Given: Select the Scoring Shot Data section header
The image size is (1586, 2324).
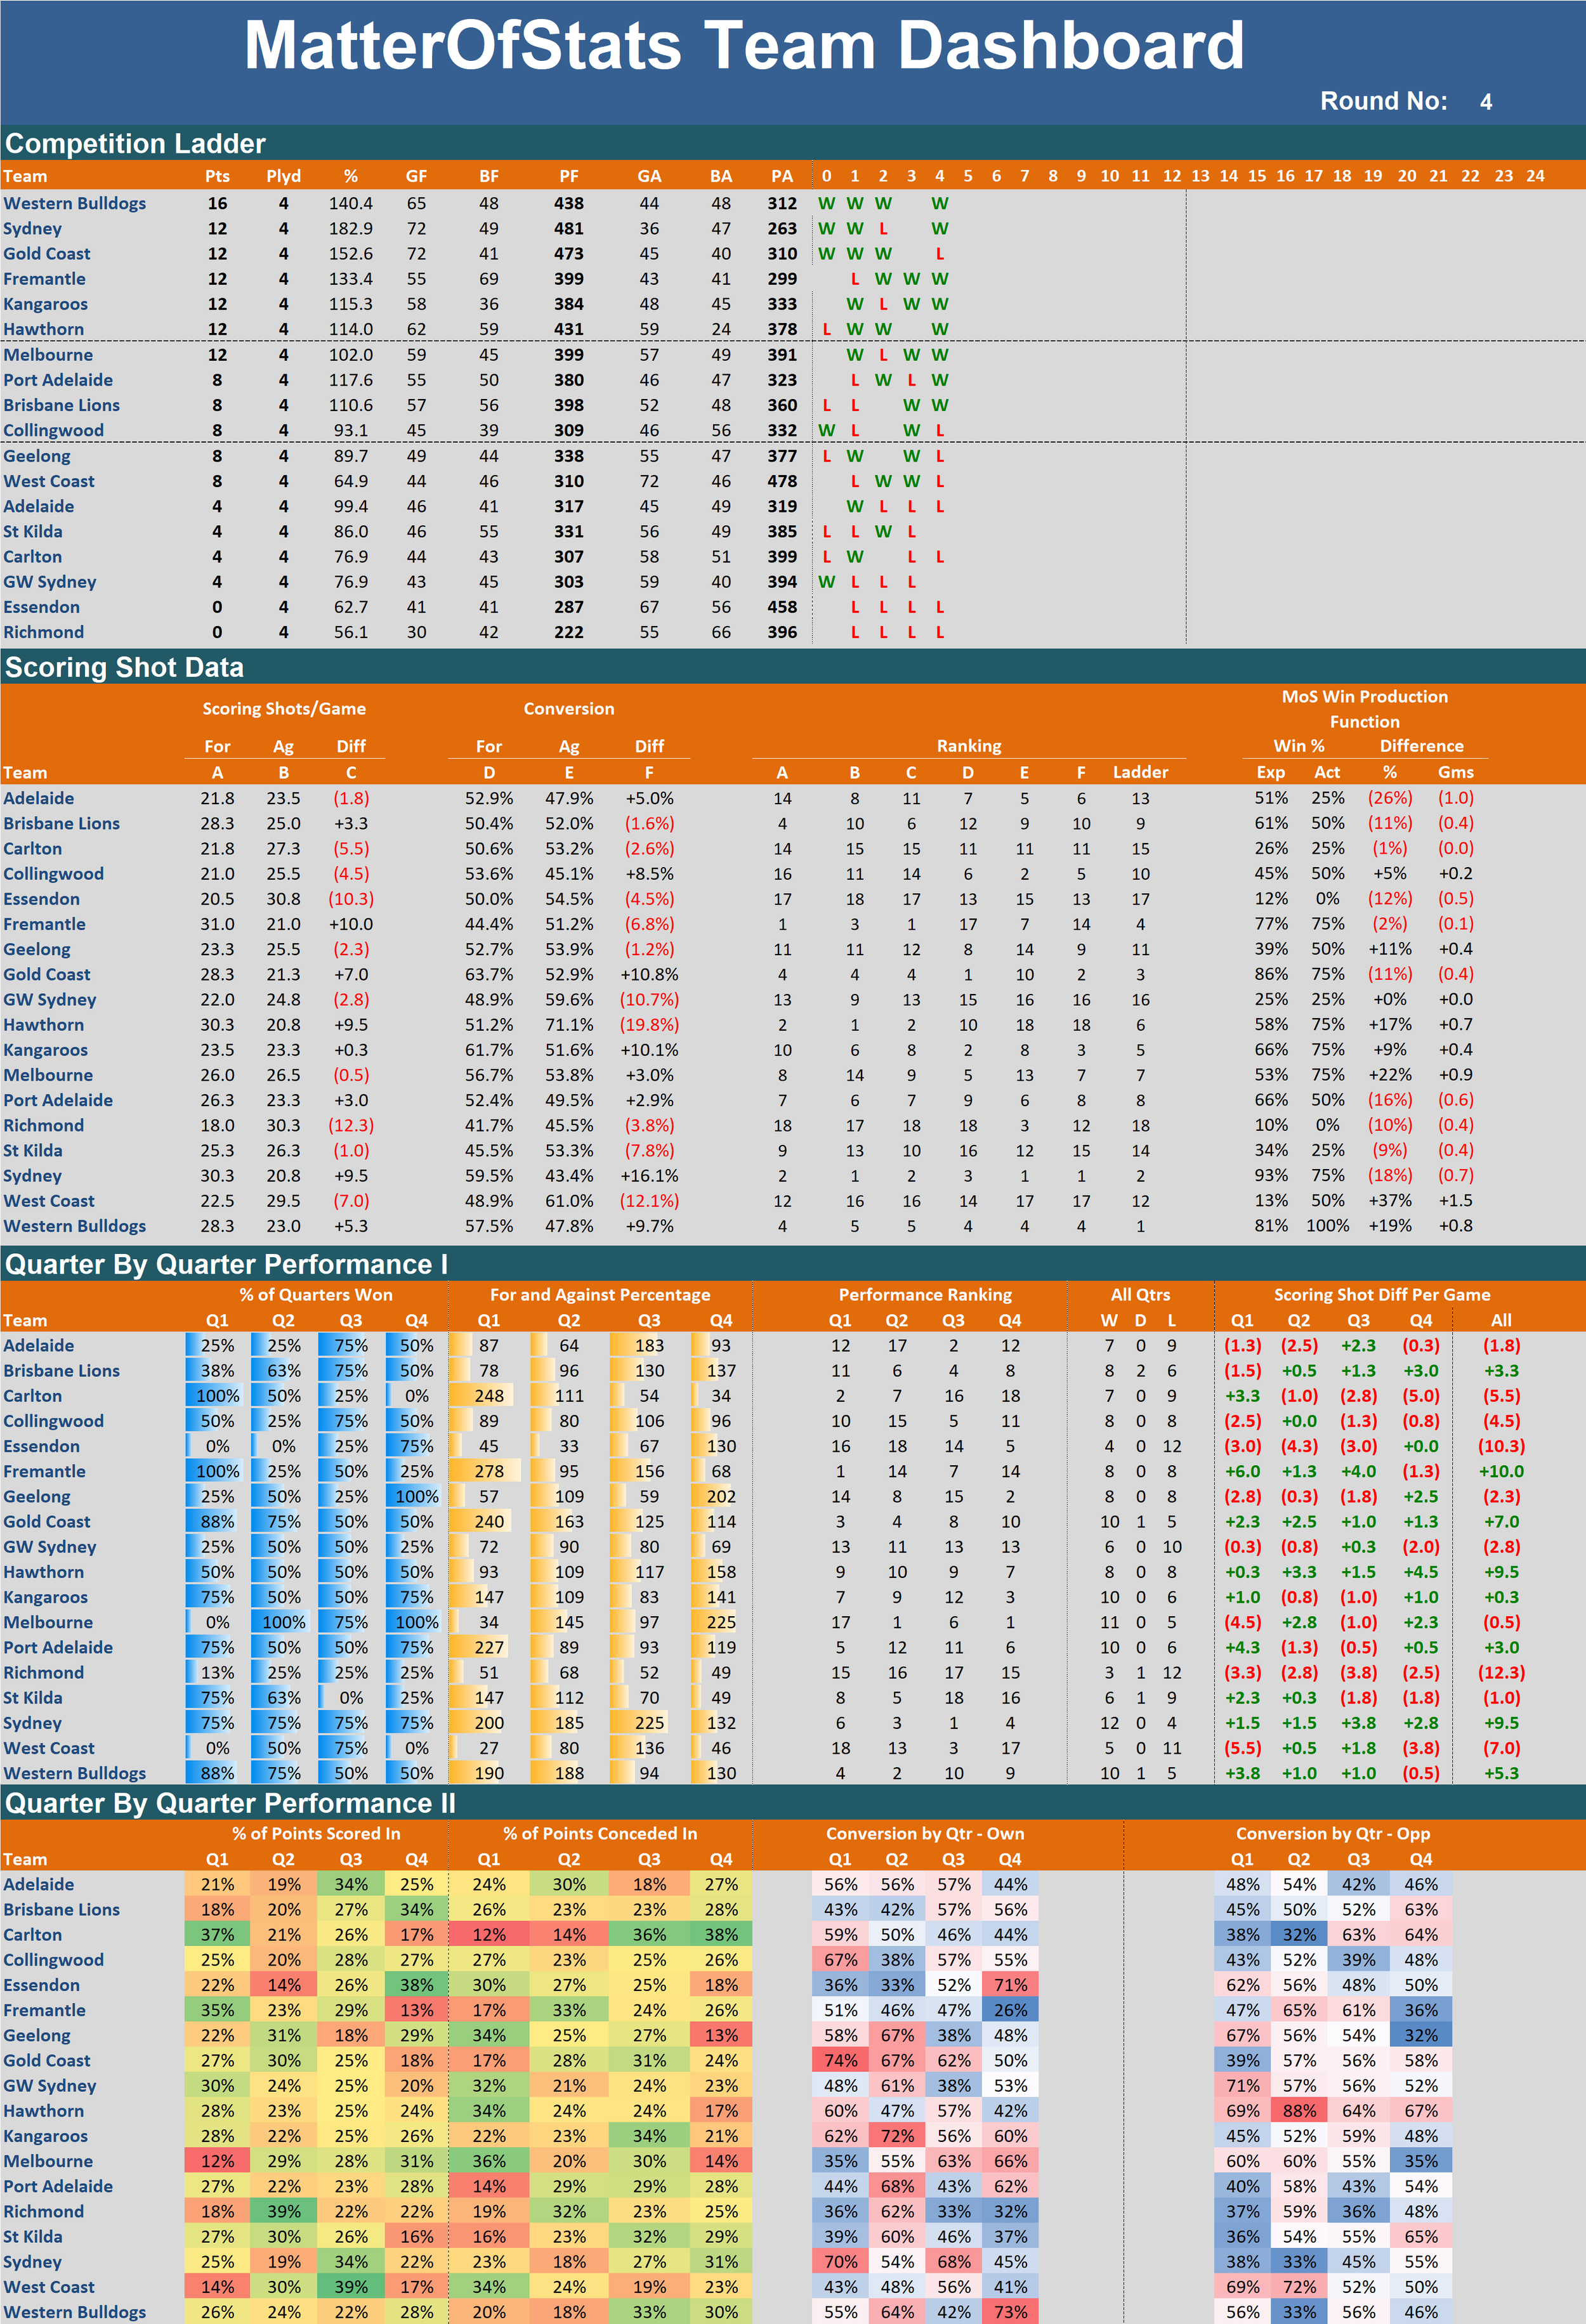Looking at the screenshot, I should pos(124,667).
